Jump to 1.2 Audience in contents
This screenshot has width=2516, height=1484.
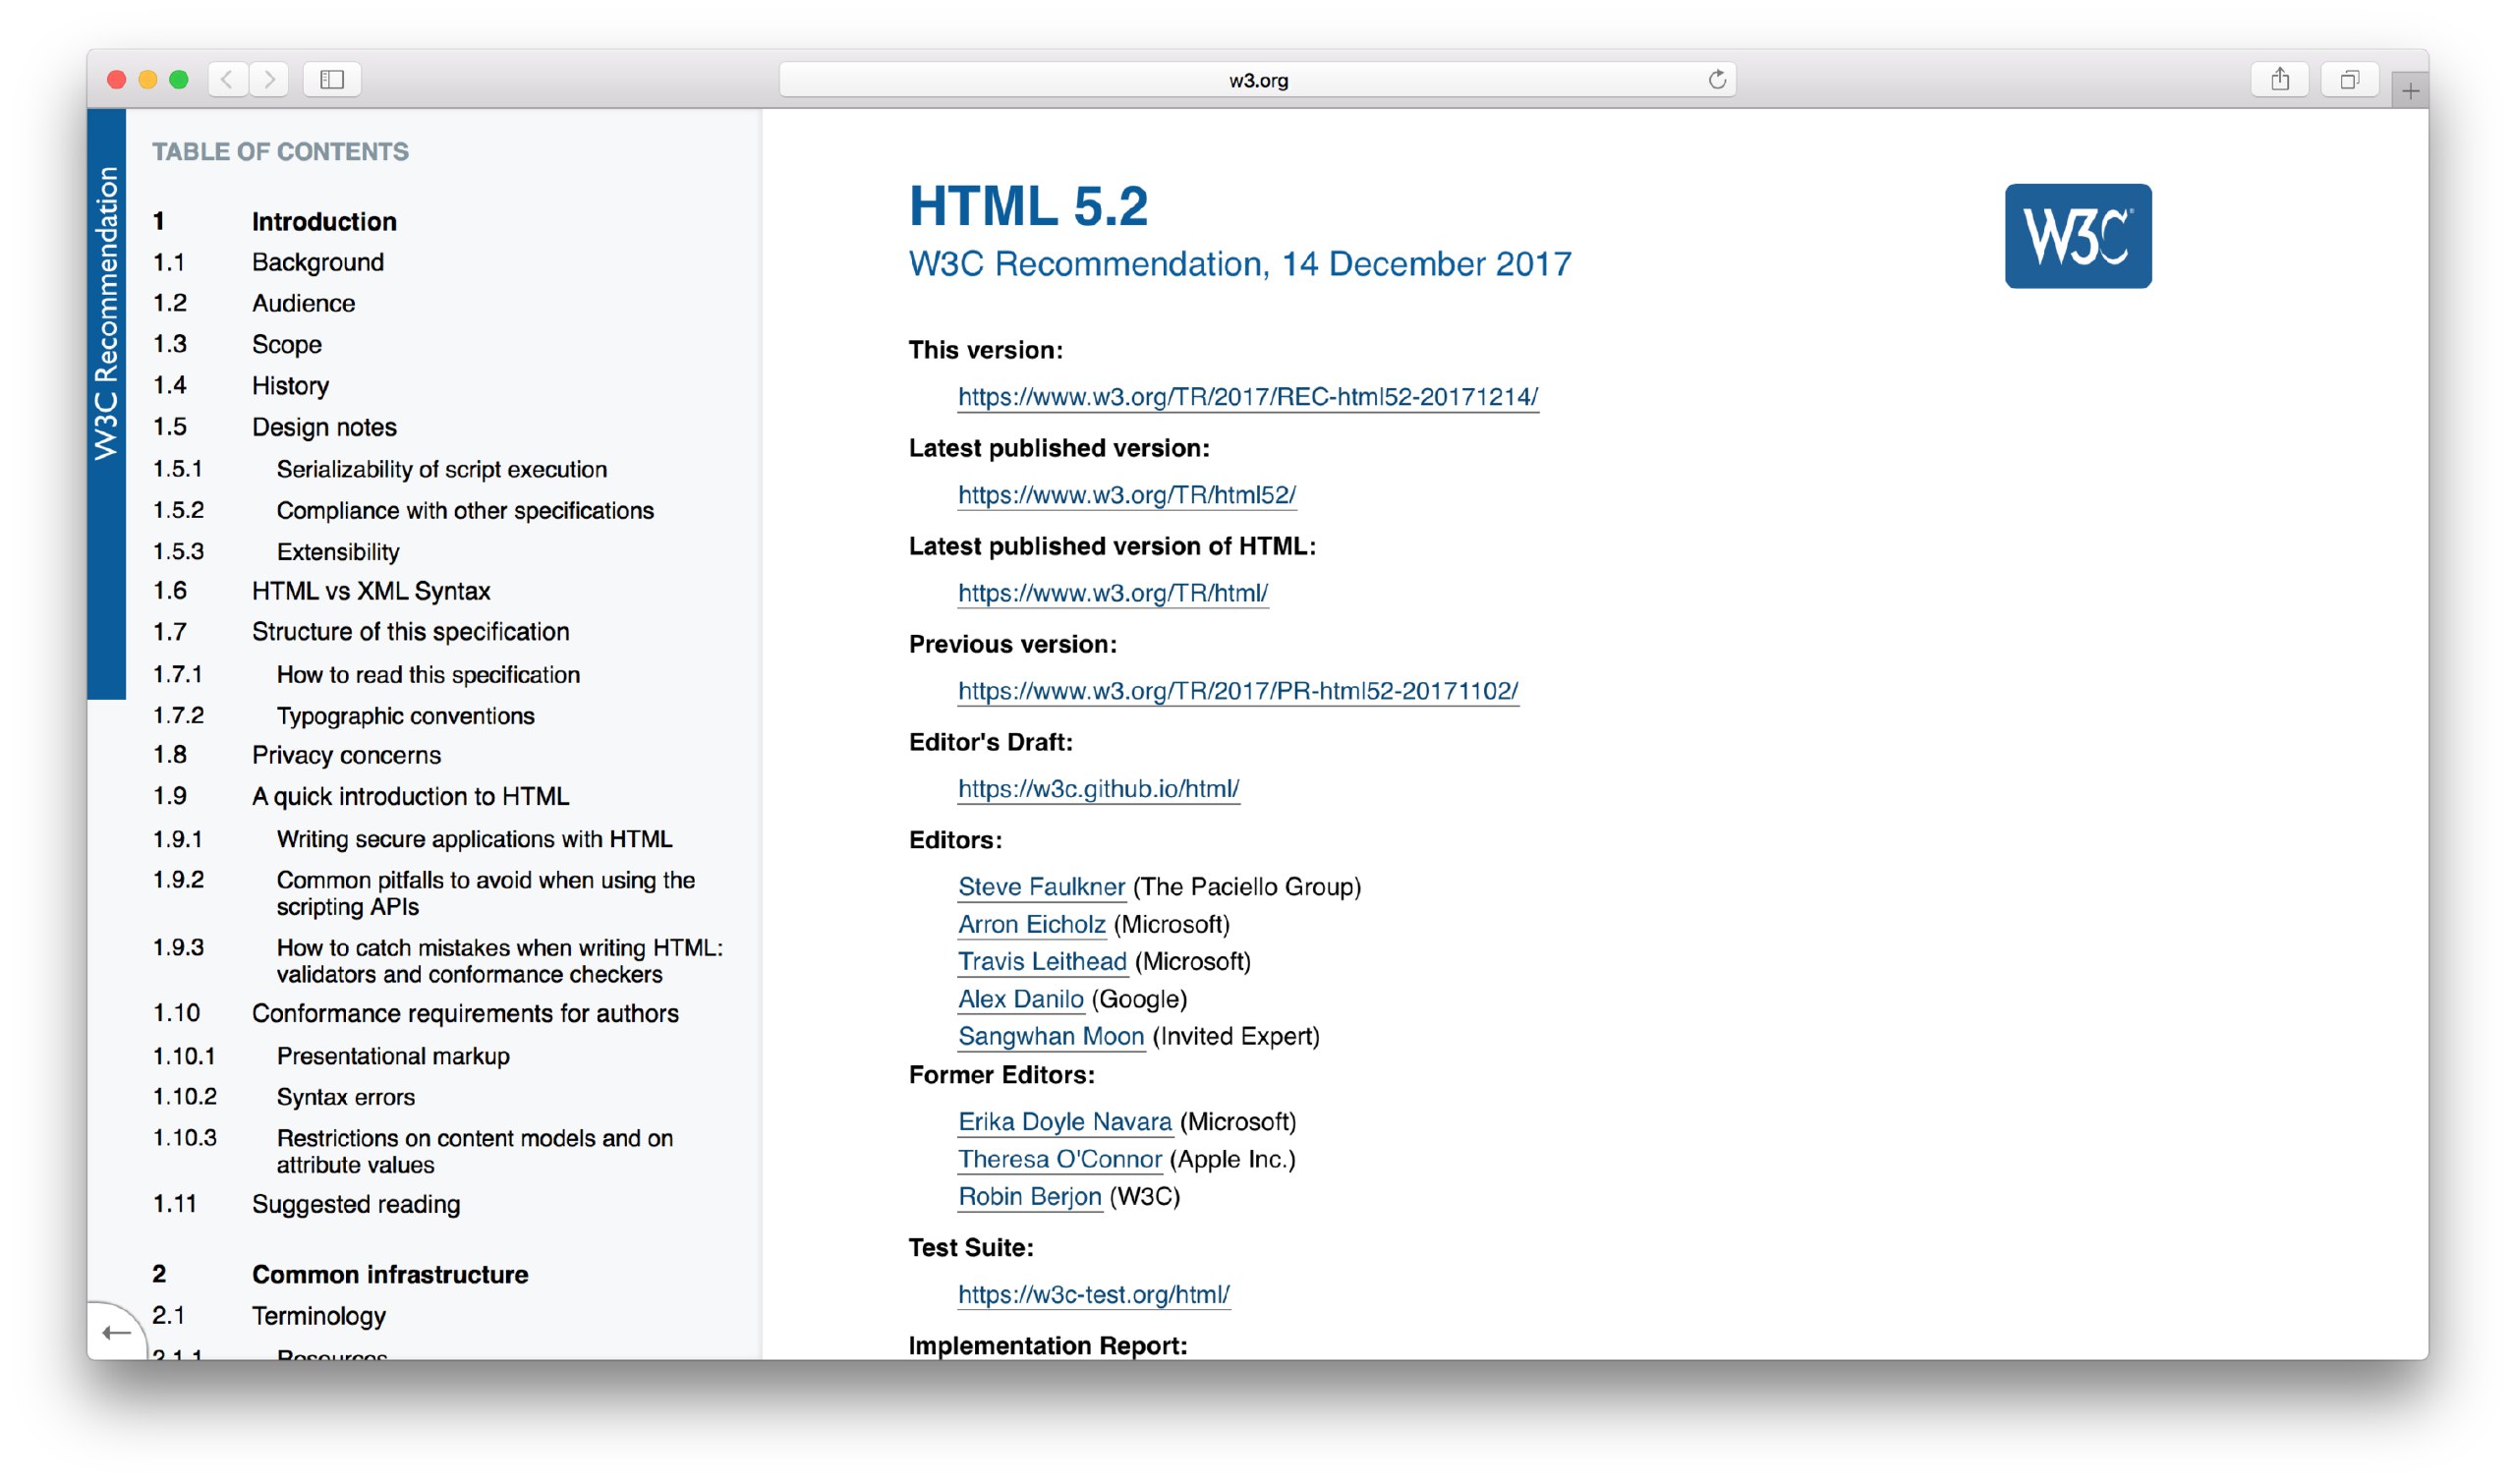pyautogui.click(x=303, y=303)
